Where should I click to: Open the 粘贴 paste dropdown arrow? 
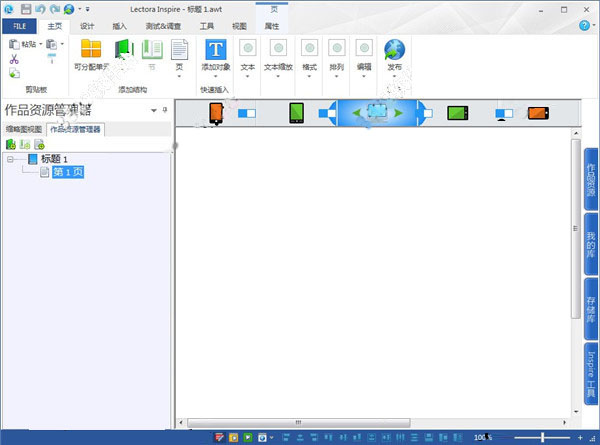tap(41, 44)
